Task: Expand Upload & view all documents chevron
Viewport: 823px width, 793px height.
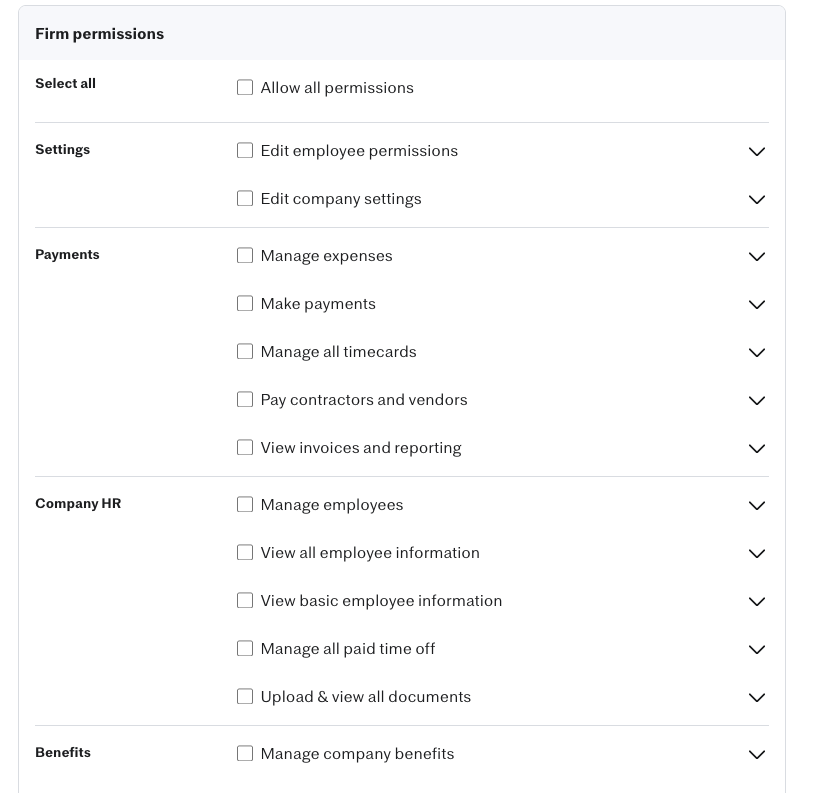Action: (756, 697)
